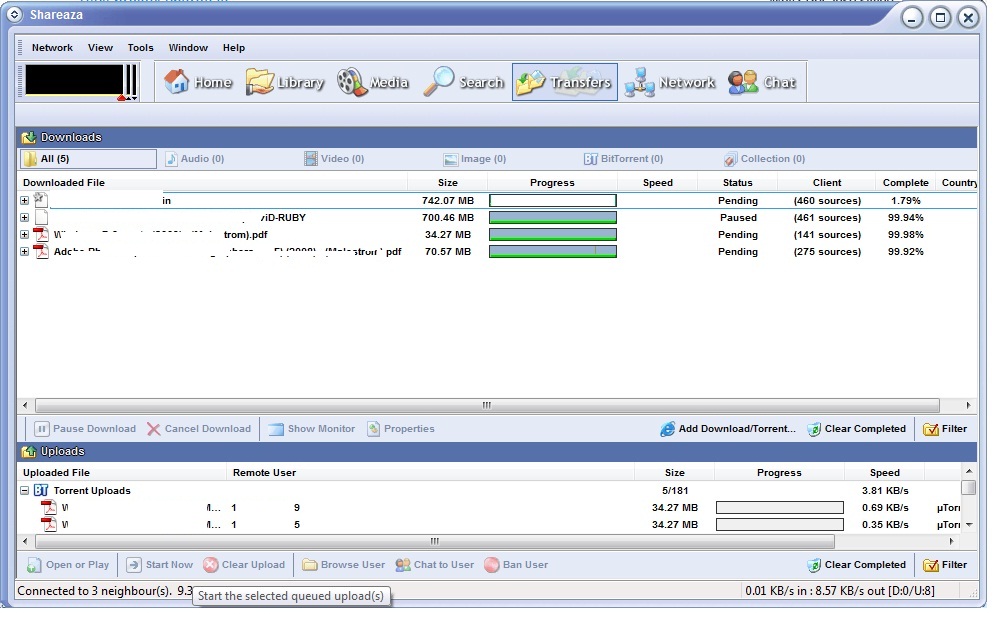Open the Network menu
Viewport: 1008px width, 630px height.
(x=52, y=48)
